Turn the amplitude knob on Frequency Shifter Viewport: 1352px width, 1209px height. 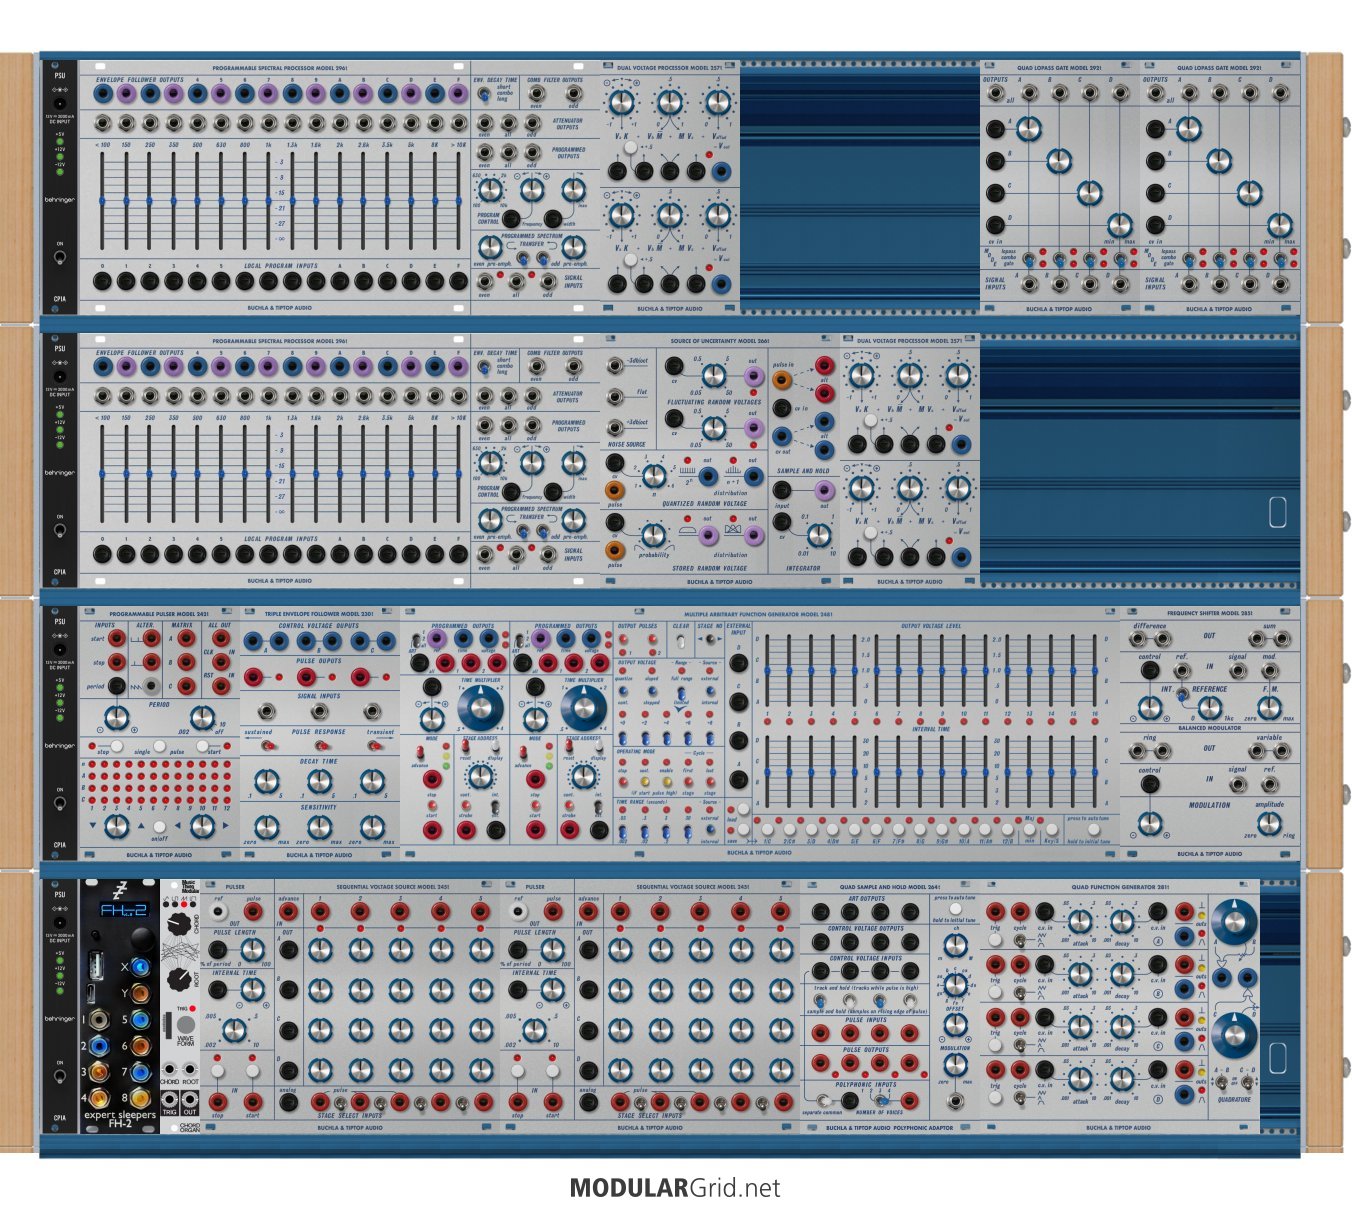click(1270, 823)
